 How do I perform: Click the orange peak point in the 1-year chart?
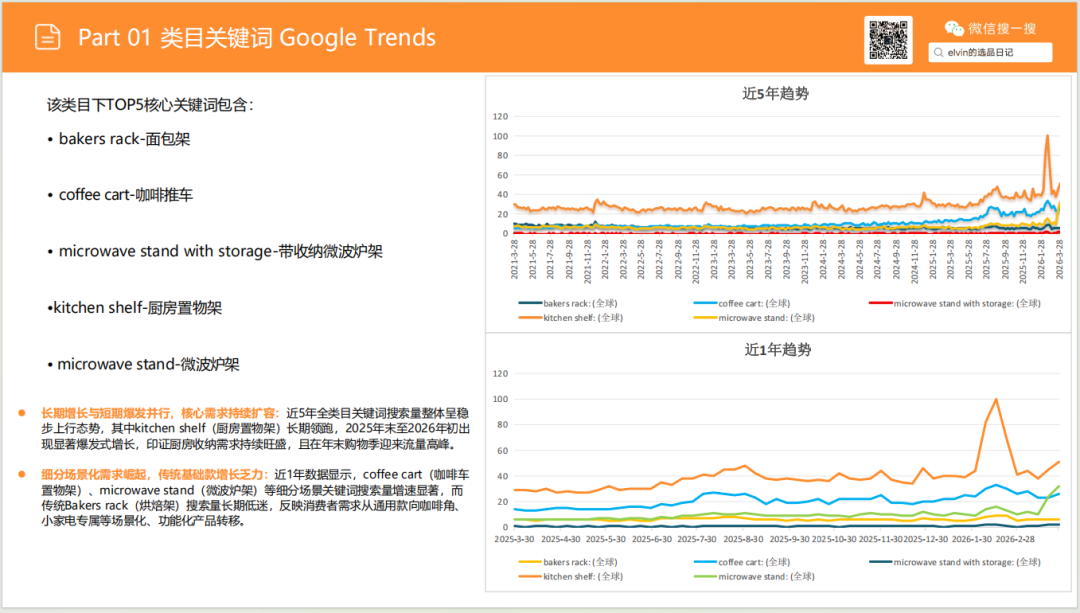995,399
